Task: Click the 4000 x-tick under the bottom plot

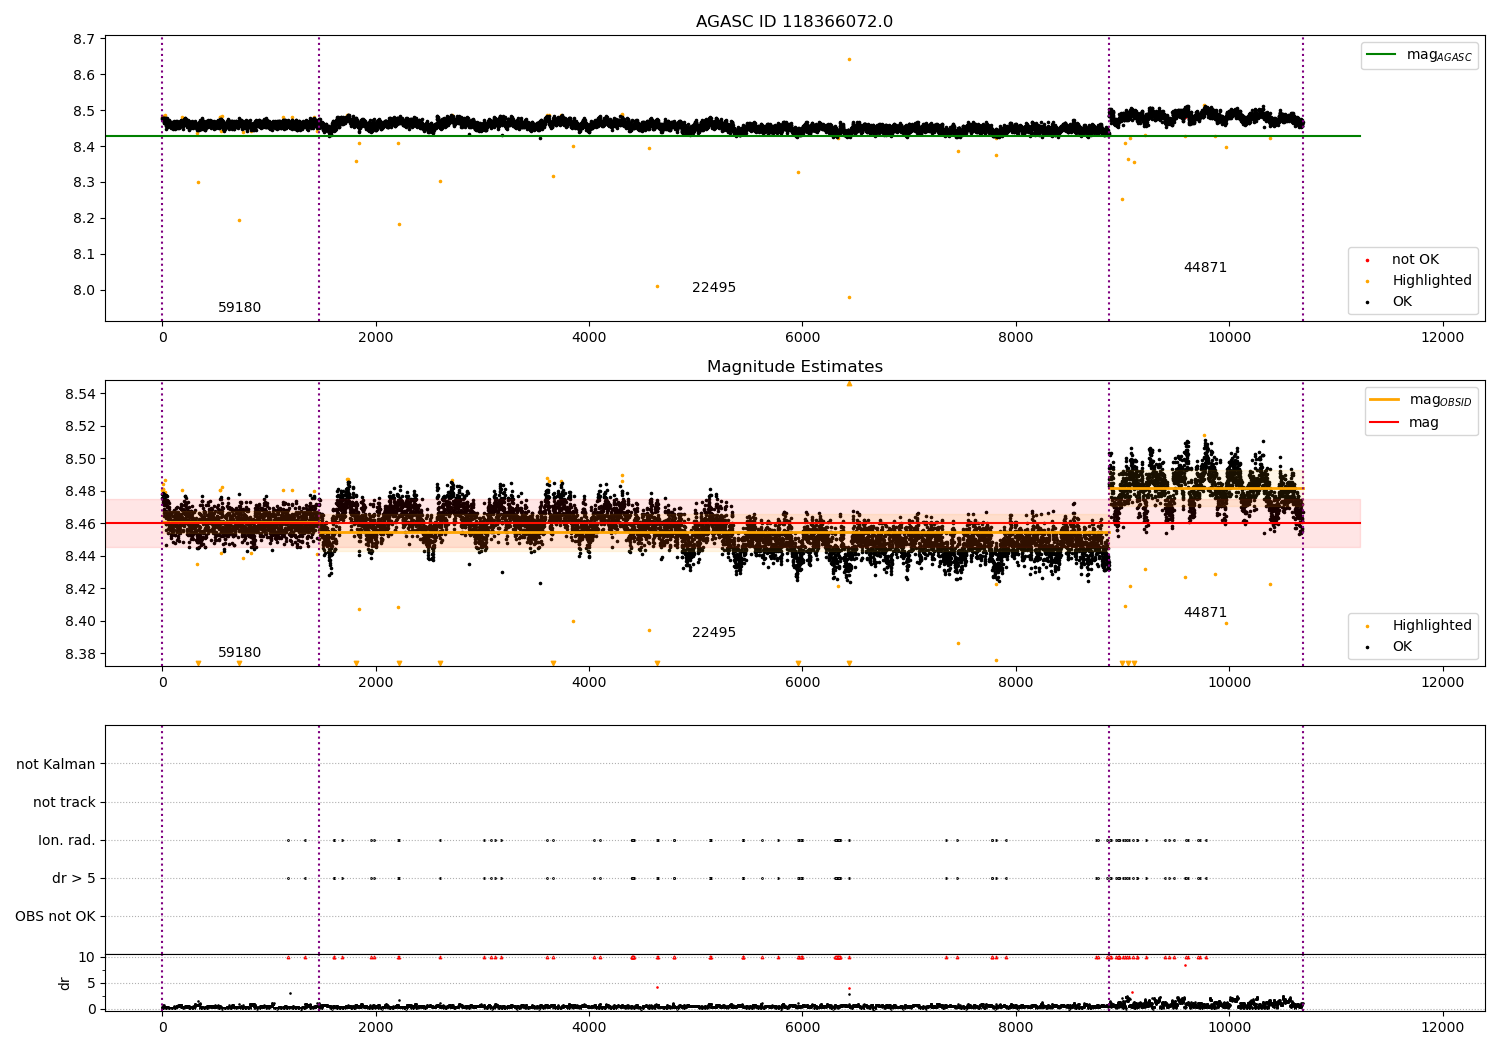Action: point(589,1027)
